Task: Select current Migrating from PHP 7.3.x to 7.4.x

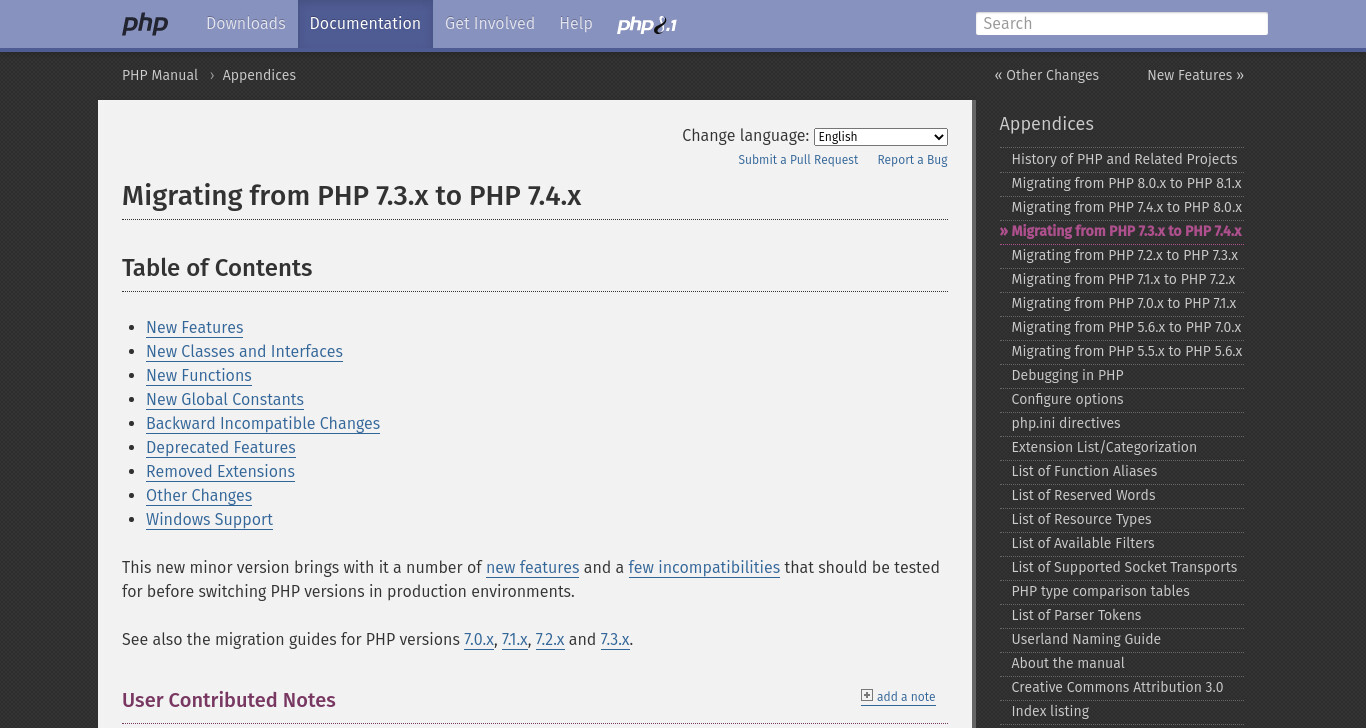Action: coord(1126,232)
